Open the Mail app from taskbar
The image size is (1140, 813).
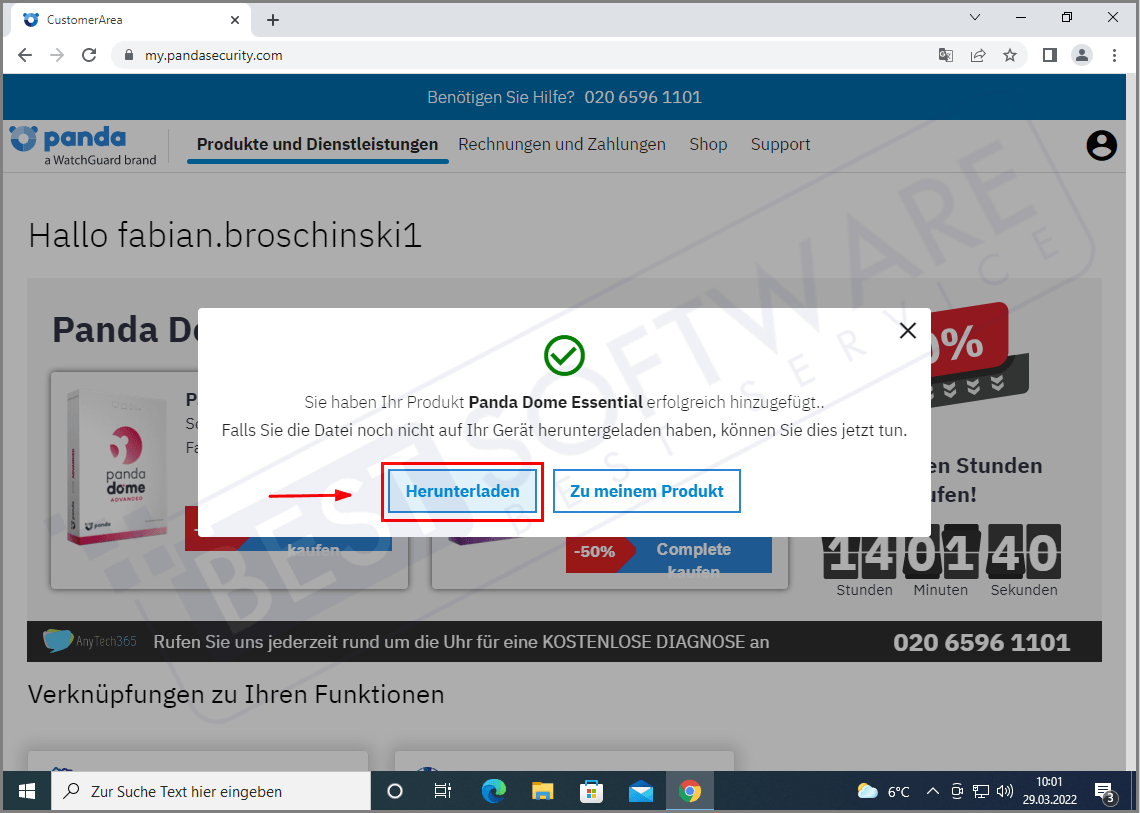click(x=641, y=791)
